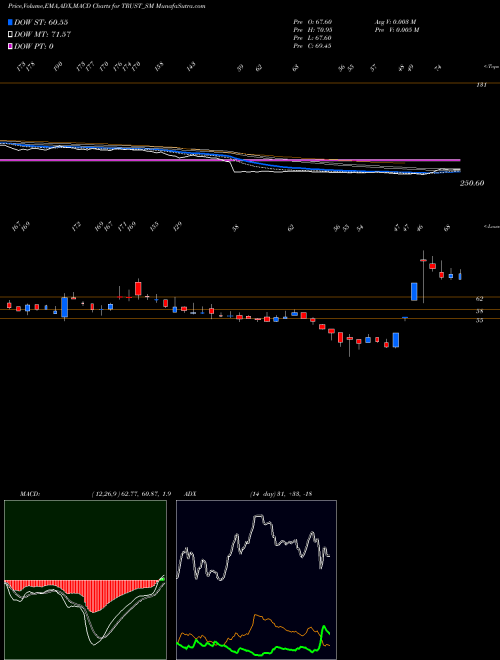Image resolution: width=500 pixels, height=660 pixels.
Task: Select the 'DOW ST: 60.55' legend text
Action: coord(41,22)
